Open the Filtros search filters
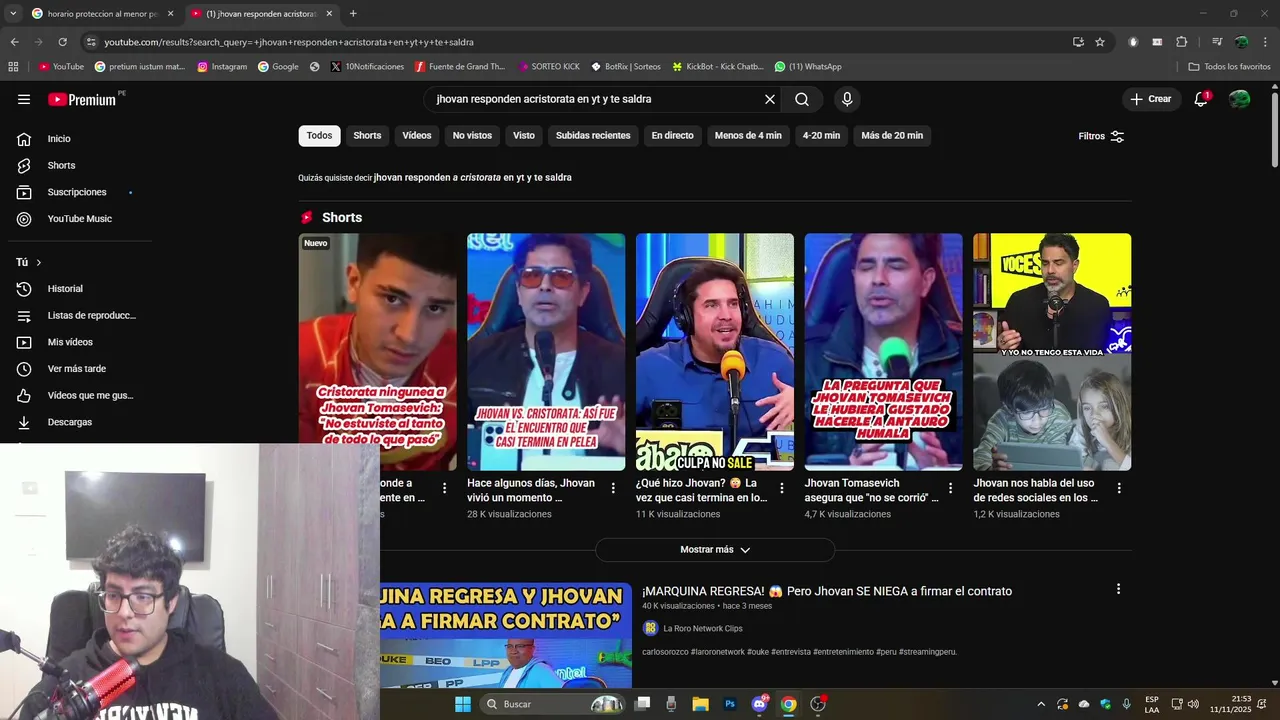This screenshot has width=1280, height=720. pyautogui.click(x=1101, y=136)
